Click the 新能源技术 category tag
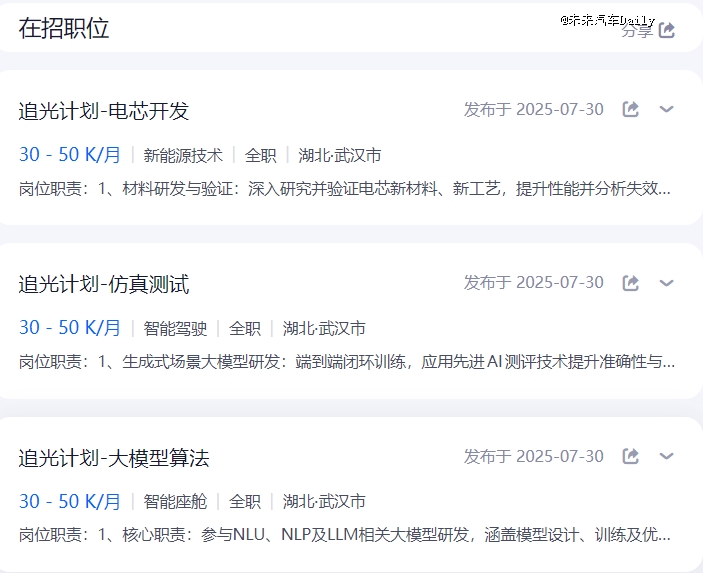This screenshot has height=573, width=703. [x=183, y=156]
